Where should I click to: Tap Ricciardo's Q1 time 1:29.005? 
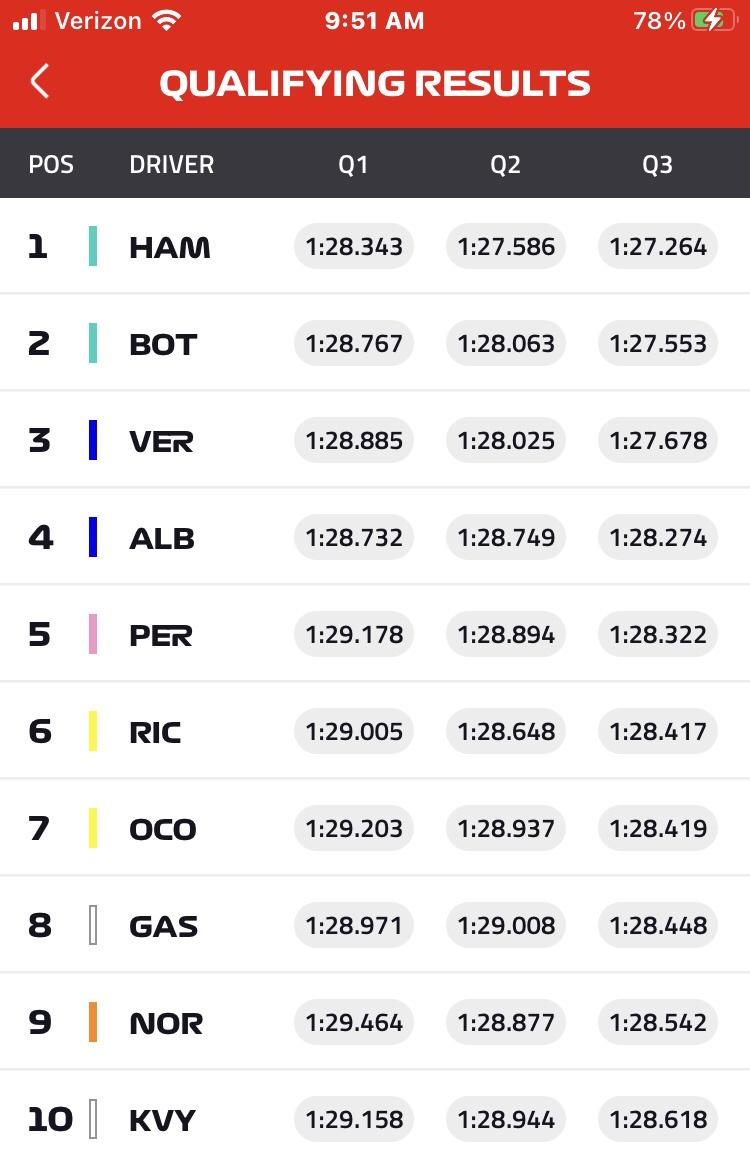click(354, 731)
